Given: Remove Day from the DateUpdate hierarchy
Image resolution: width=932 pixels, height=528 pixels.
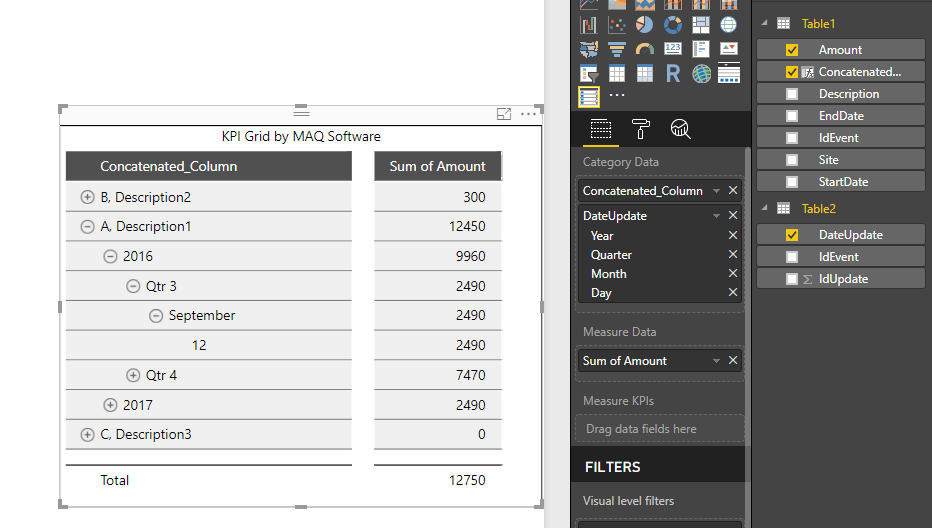Looking at the screenshot, I should [733, 293].
